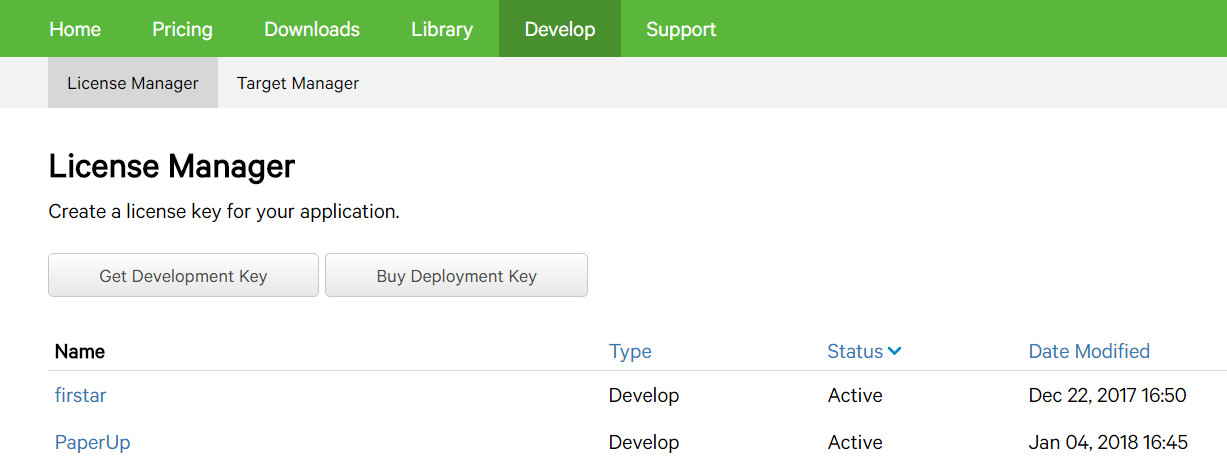
Task: Open the Support page
Action: 681,29
